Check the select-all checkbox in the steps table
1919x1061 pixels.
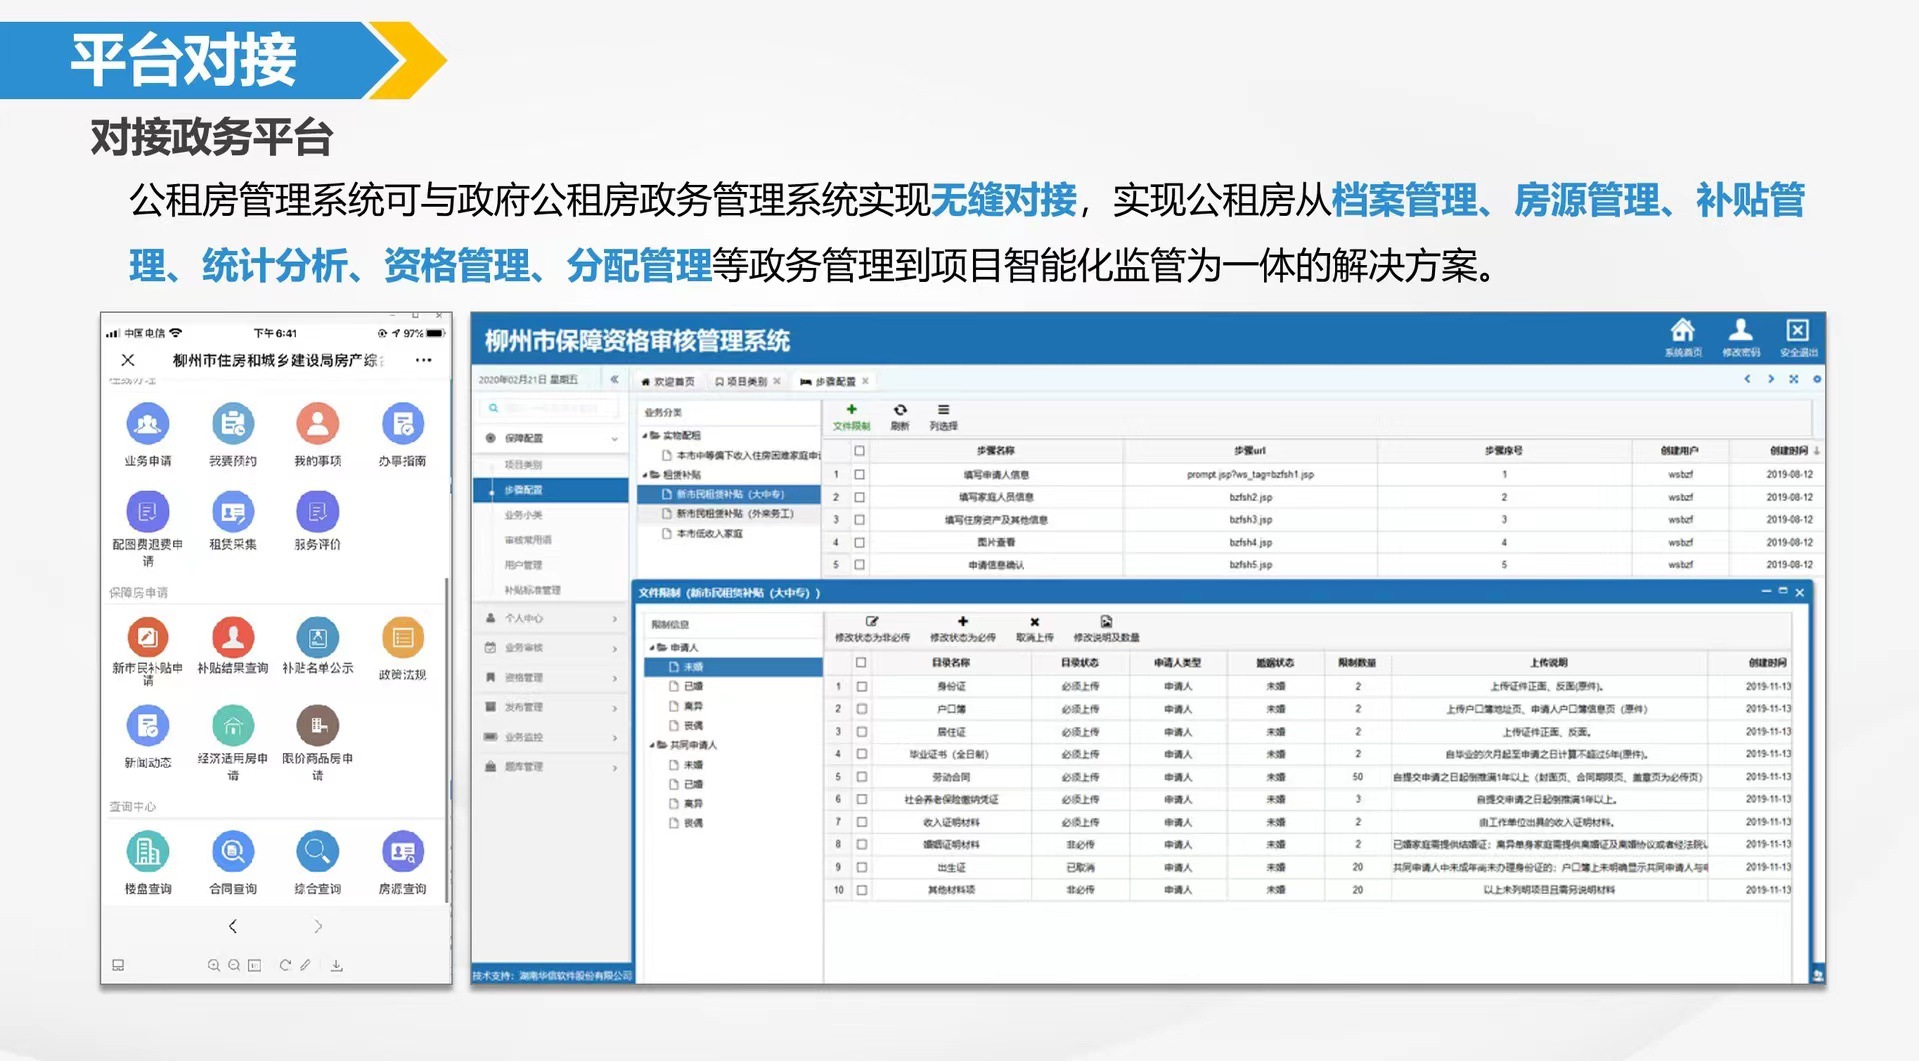[860, 452]
